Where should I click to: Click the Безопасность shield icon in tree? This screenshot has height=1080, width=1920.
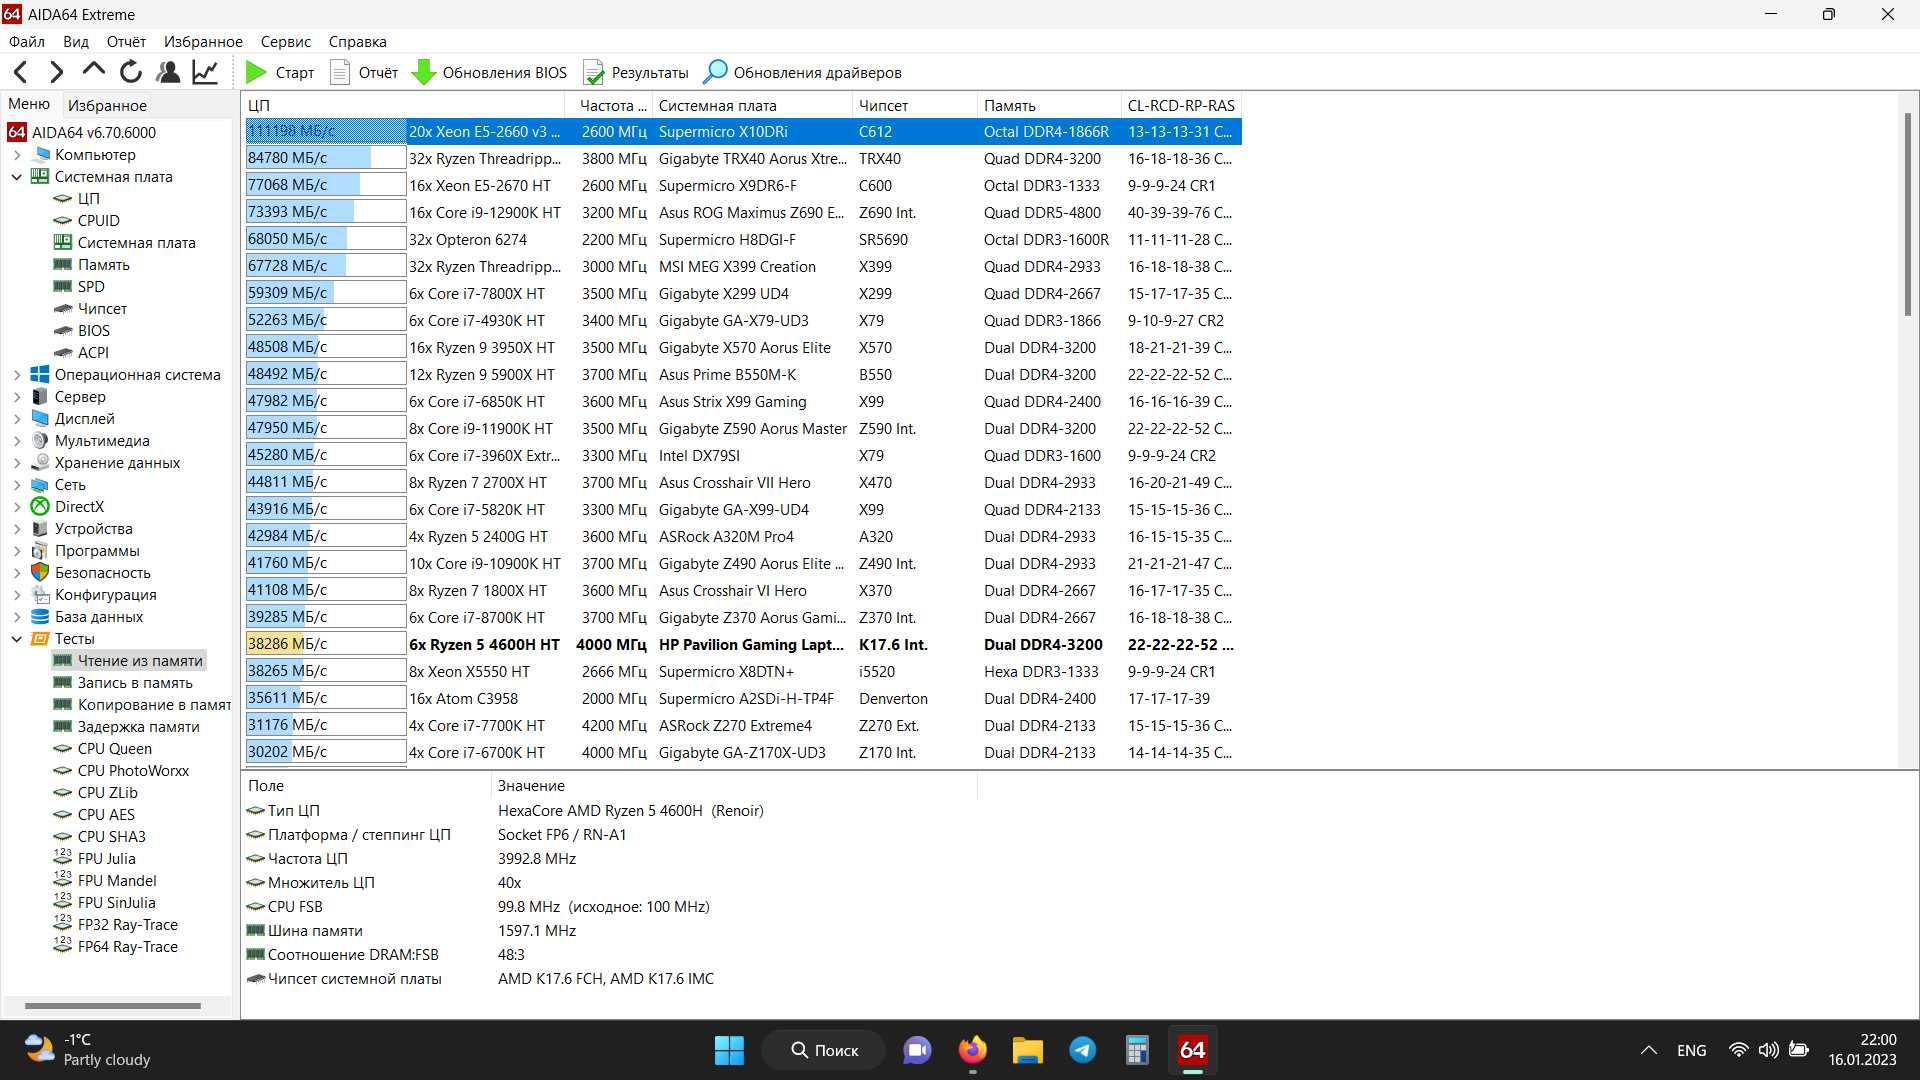40,573
